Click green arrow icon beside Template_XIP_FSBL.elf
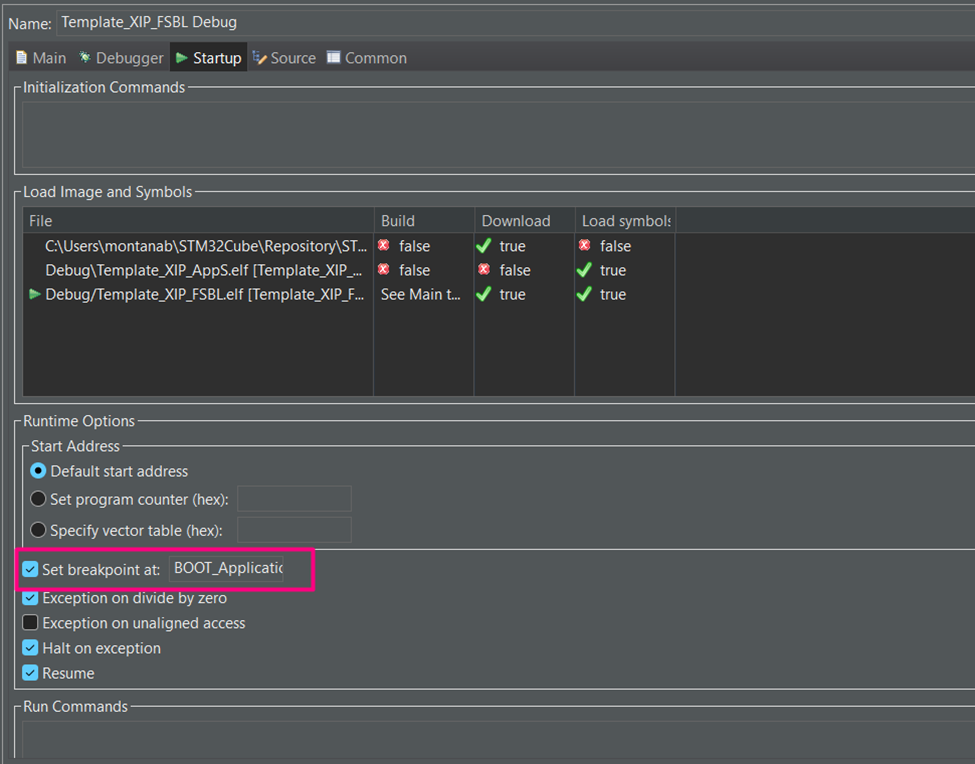The height and width of the screenshot is (764, 975). pyautogui.click(x=35, y=294)
